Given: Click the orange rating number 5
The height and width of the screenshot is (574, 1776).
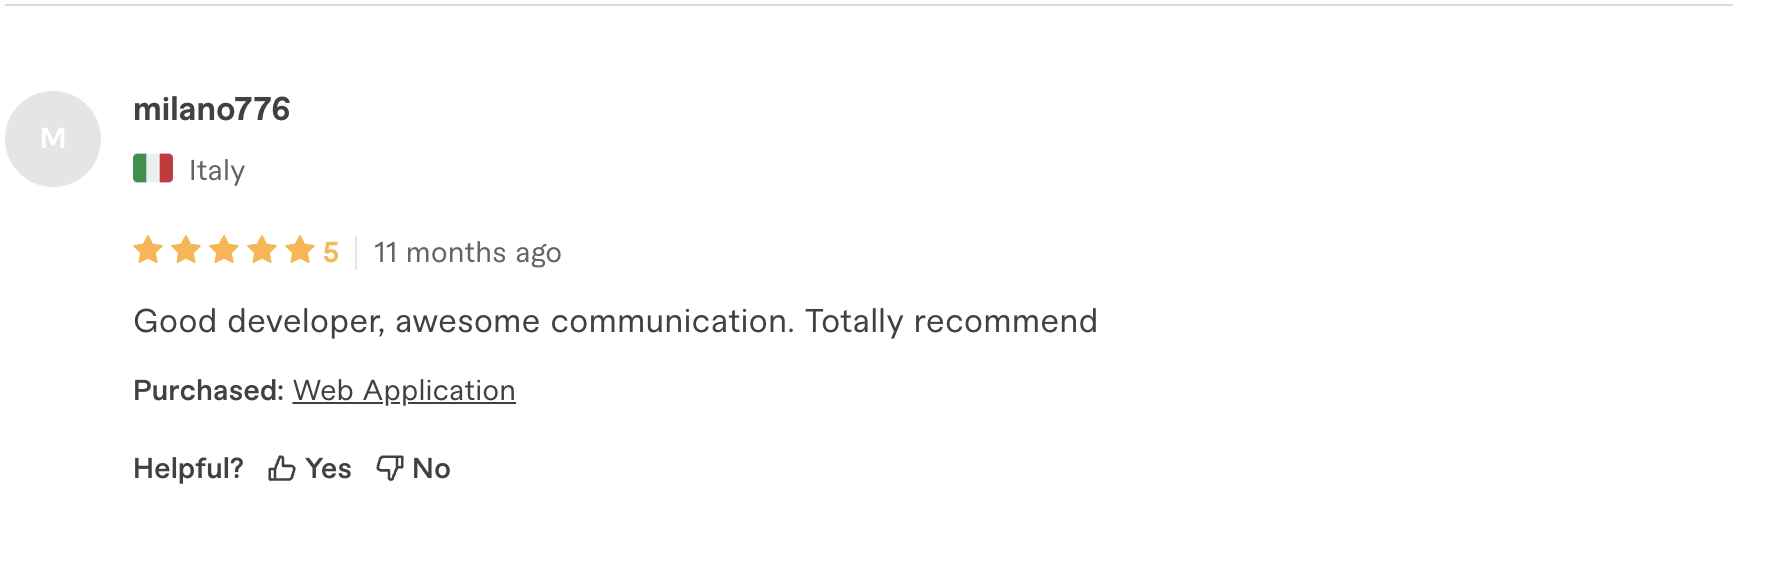Looking at the screenshot, I should coord(331,252).
